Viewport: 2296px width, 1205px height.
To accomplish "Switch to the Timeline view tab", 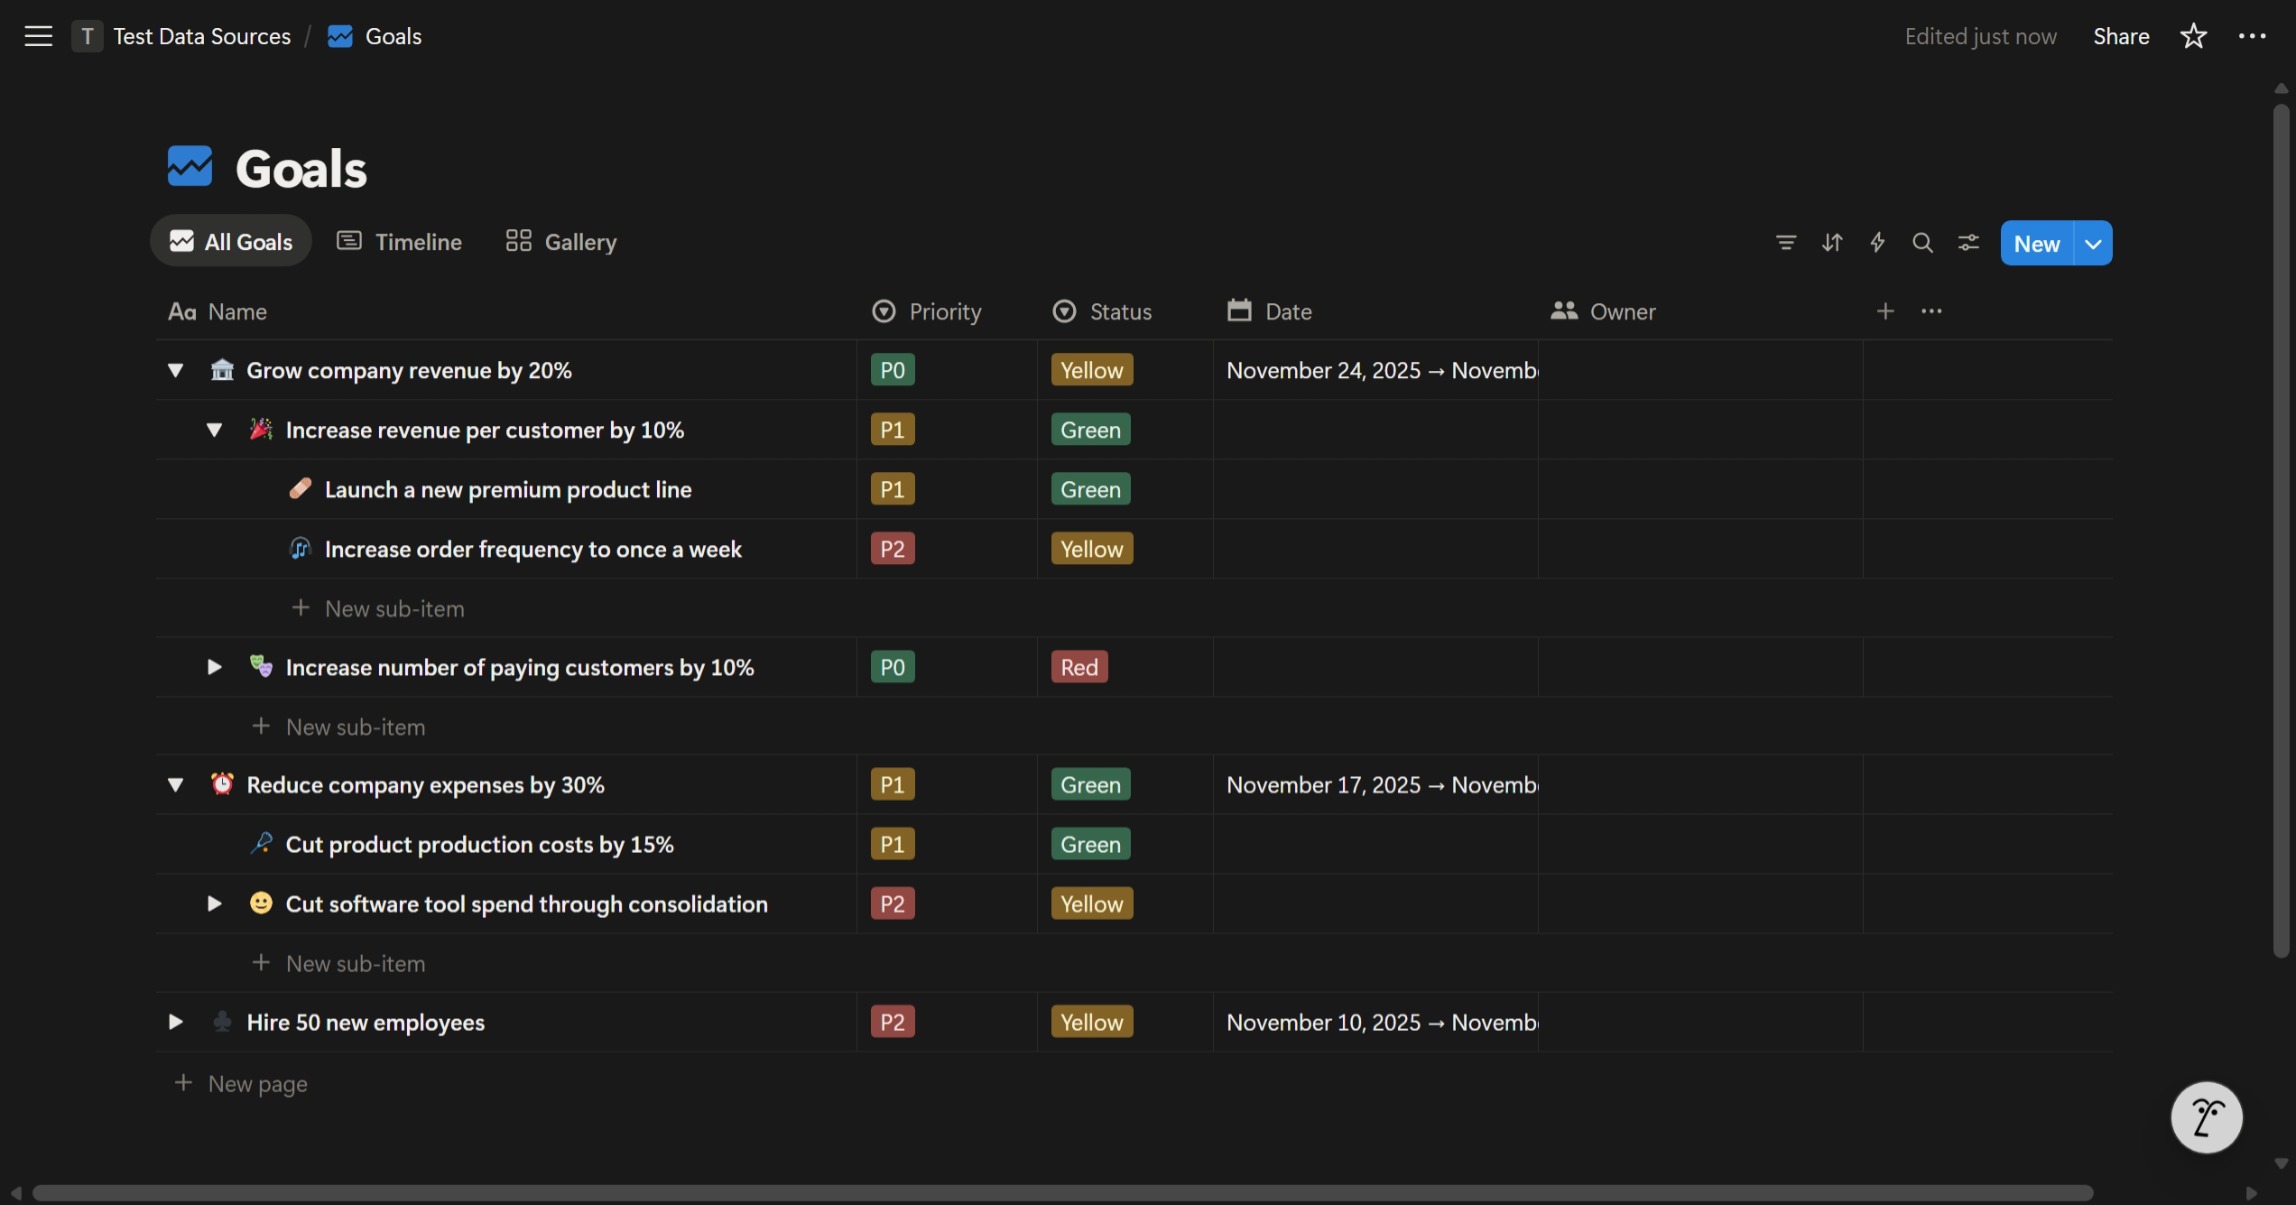I will (x=400, y=242).
